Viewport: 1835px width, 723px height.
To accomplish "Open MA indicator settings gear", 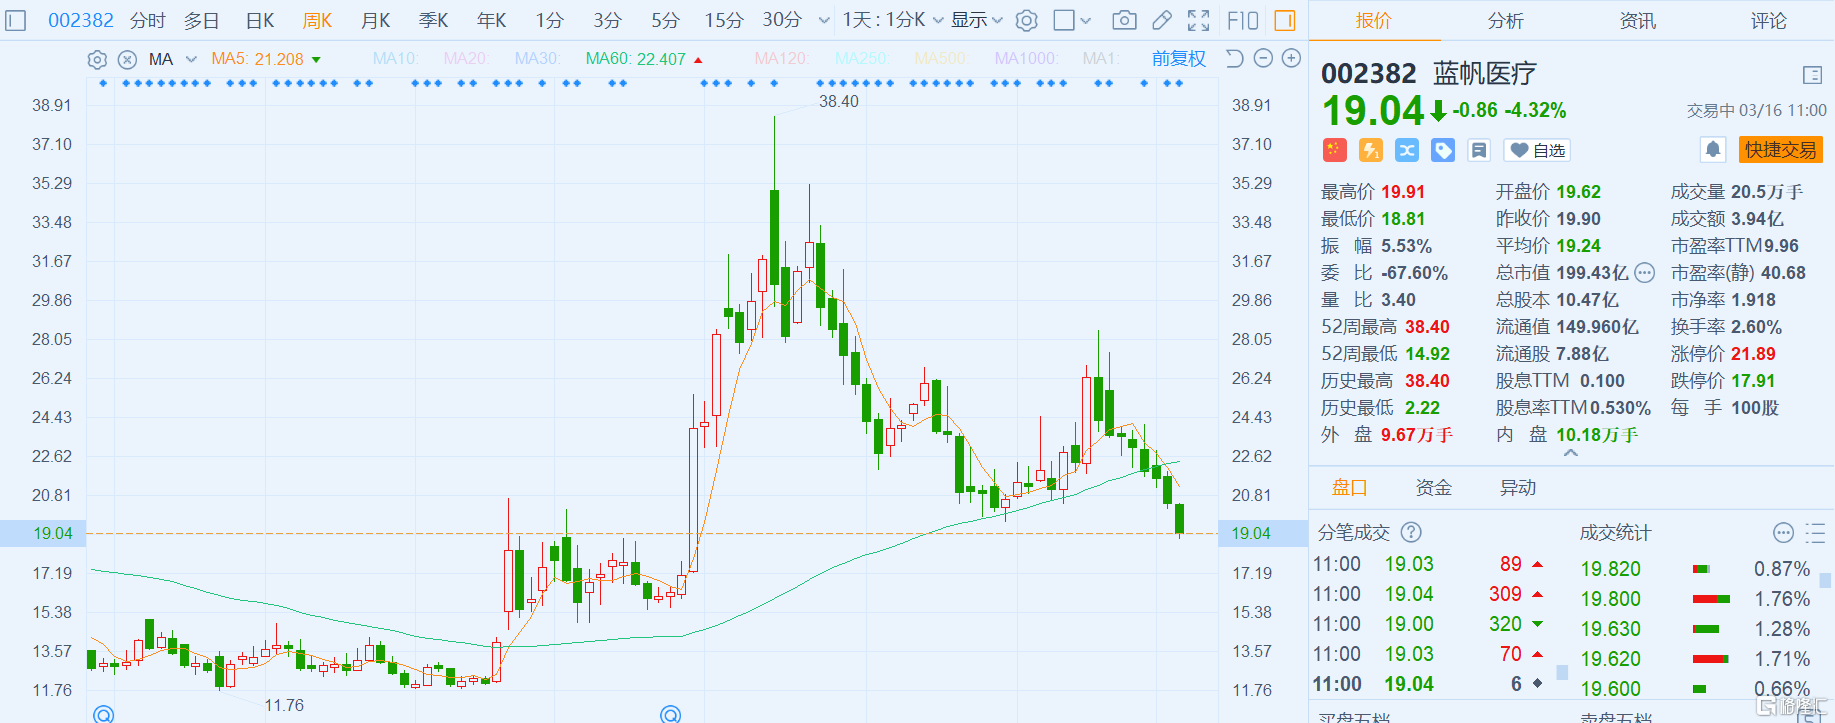I will [97, 60].
